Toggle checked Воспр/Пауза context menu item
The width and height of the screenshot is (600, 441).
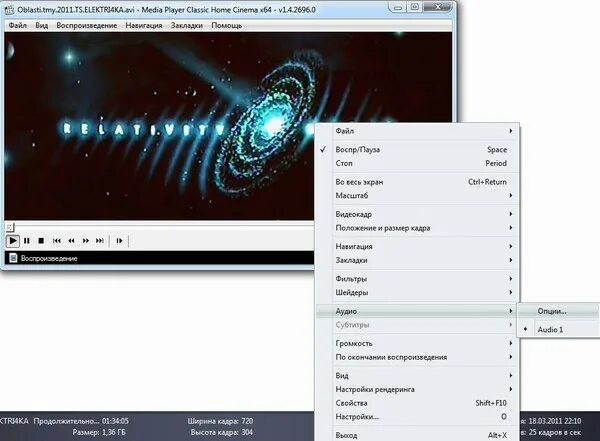[x=417, y=150]
